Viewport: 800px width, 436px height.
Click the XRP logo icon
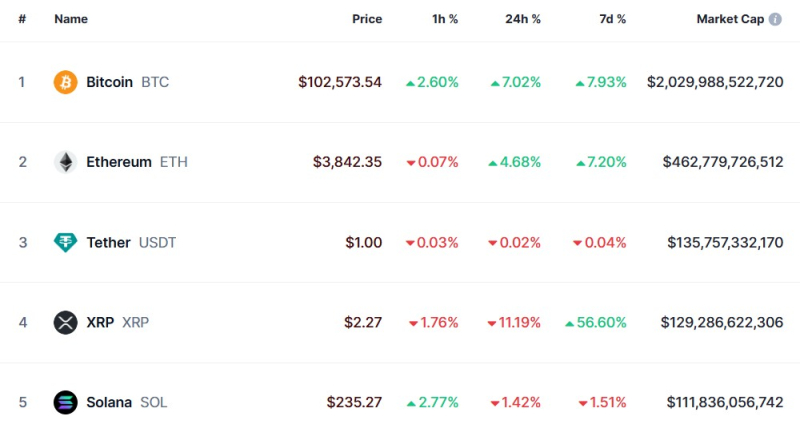(65, 322)
